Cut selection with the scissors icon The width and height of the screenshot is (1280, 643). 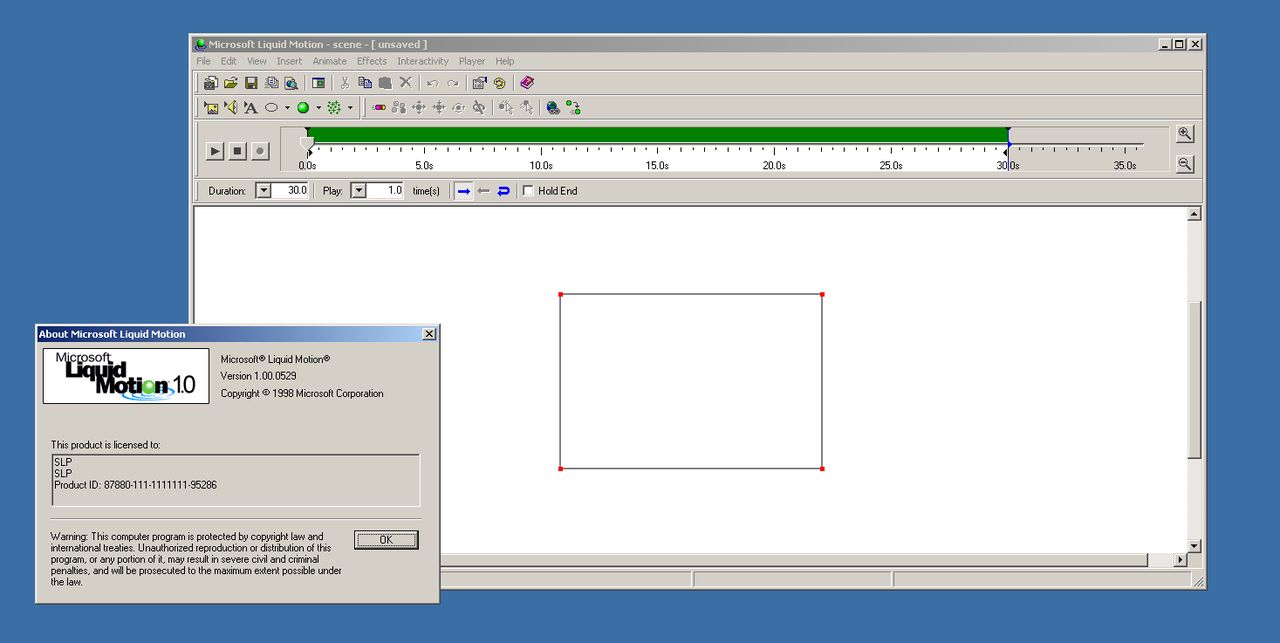coord(345,83)
